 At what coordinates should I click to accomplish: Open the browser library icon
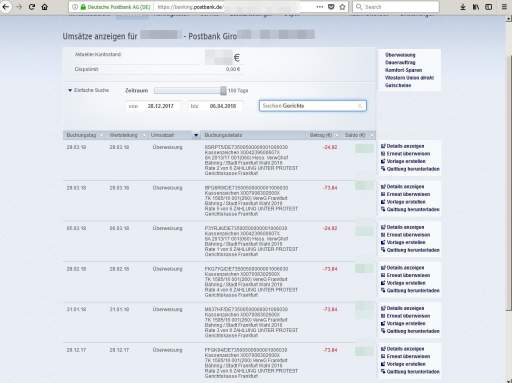click(x=476, y=7)
